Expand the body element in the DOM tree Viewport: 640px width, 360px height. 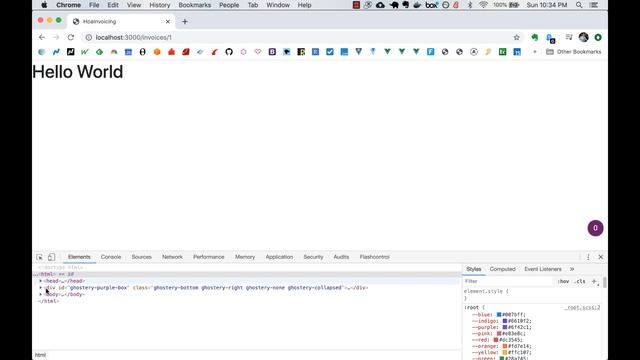40,294
